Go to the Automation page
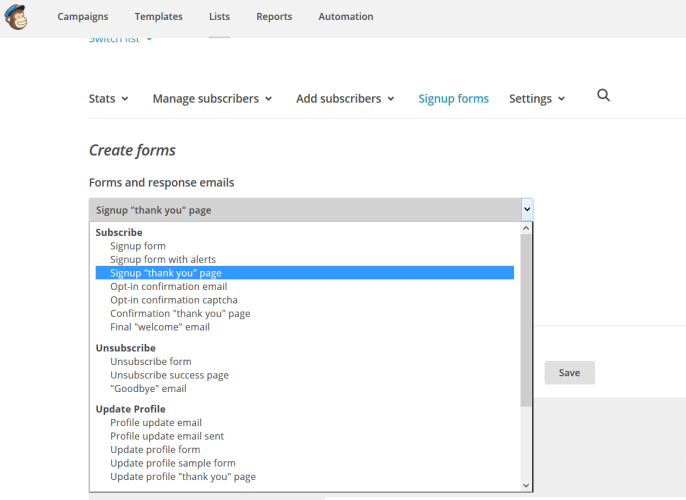The width and height of the screenshot is (686, 500). point(346,17)
